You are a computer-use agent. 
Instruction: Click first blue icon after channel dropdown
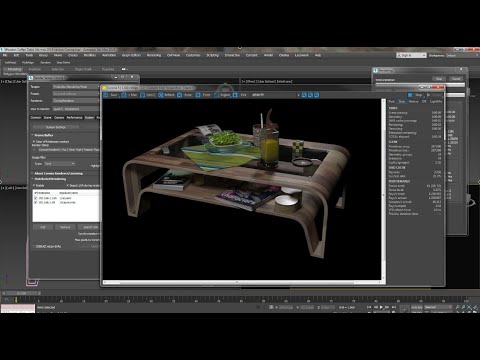pos(304,95)
